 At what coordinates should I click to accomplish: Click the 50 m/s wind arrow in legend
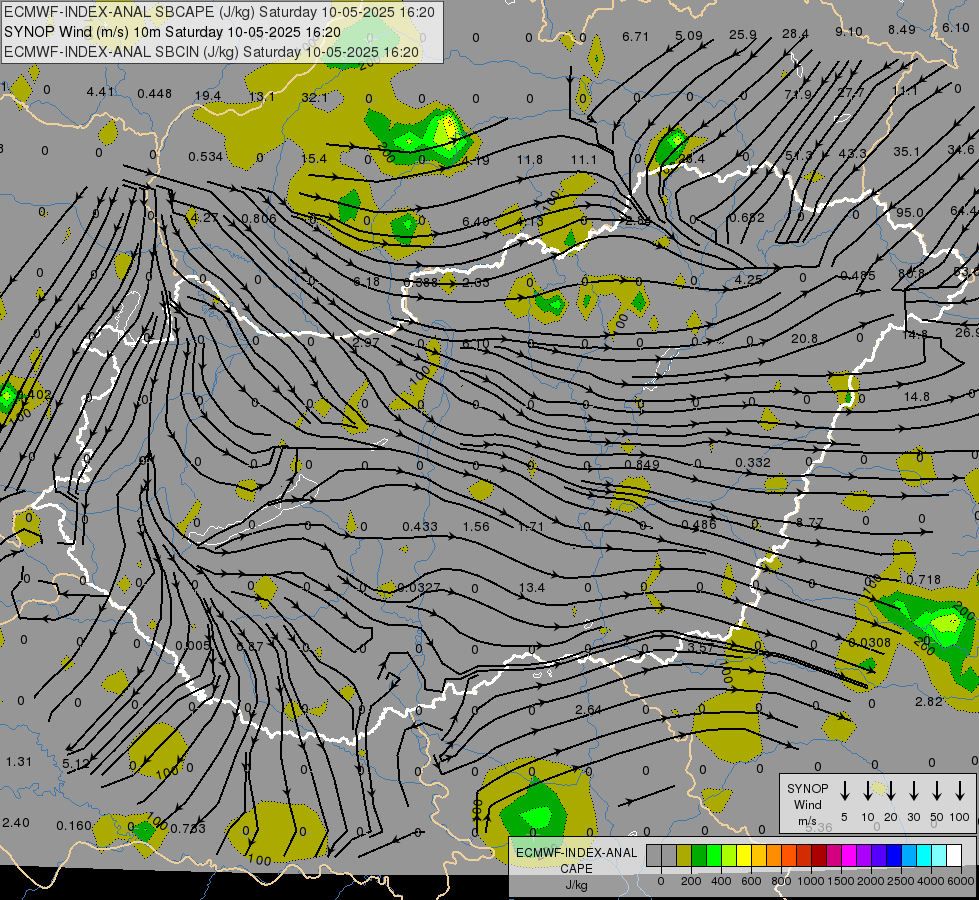[937, 791]
